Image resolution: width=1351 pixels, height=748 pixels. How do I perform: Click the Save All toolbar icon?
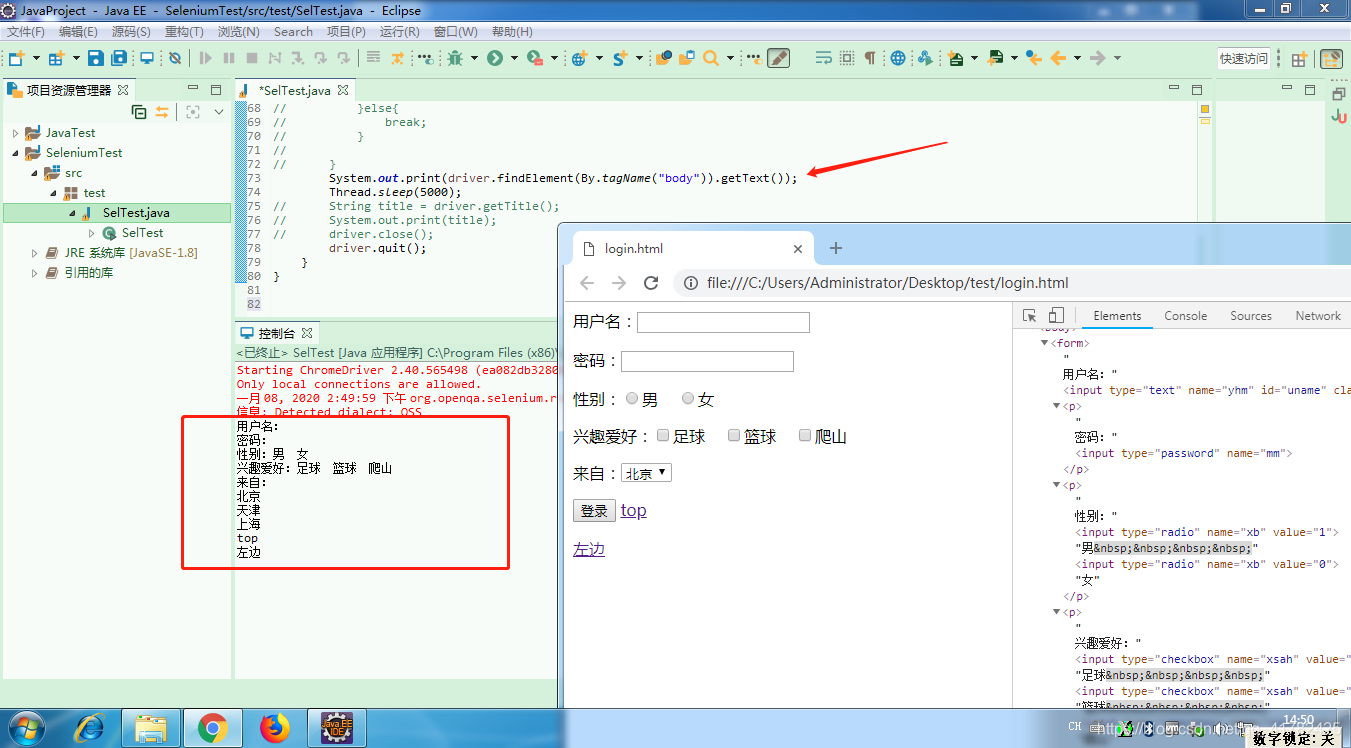(119, 58)
